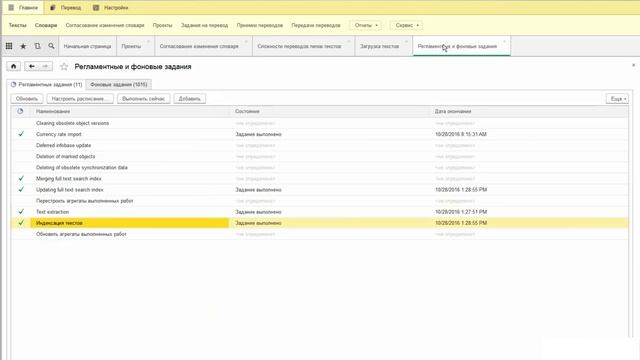Click Настроить расписание button
This screenshot has height=360, width=640.
coord(80,99)
